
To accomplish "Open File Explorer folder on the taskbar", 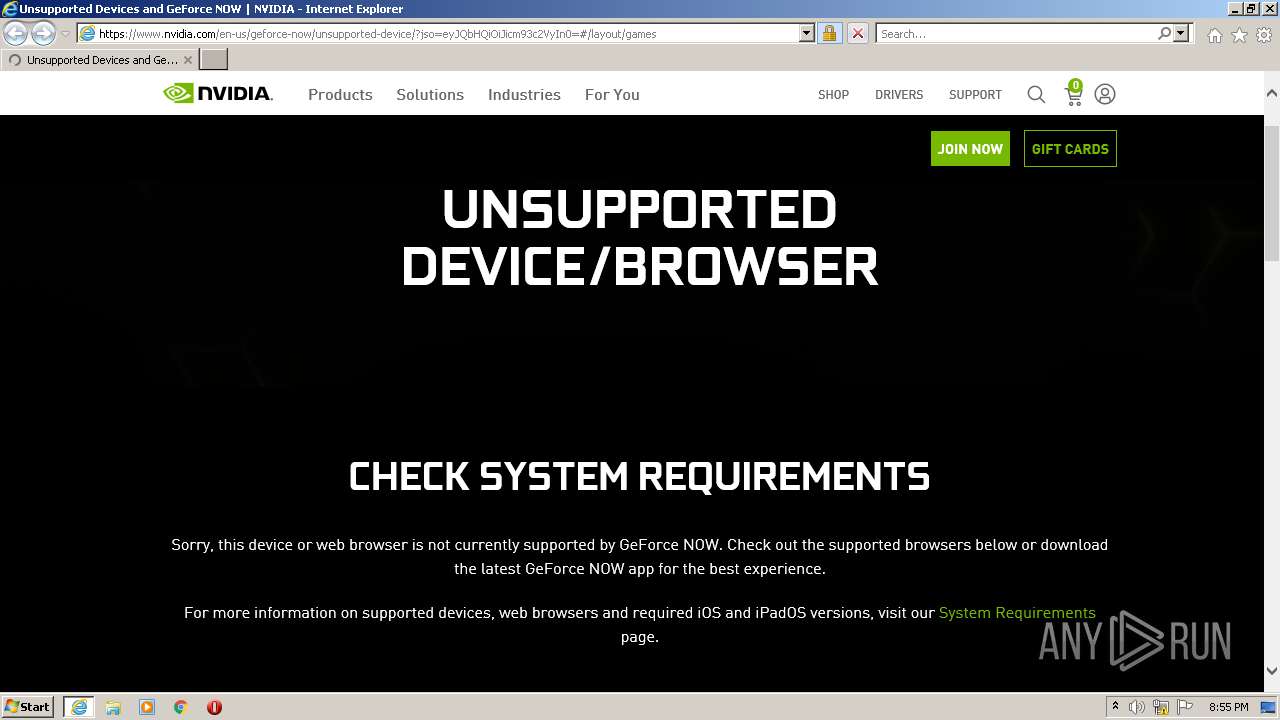I will (x=113, y=707).
